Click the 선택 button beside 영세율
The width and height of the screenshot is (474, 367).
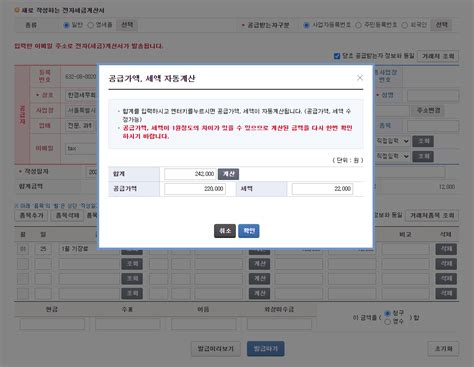click(x=127, y=25)
